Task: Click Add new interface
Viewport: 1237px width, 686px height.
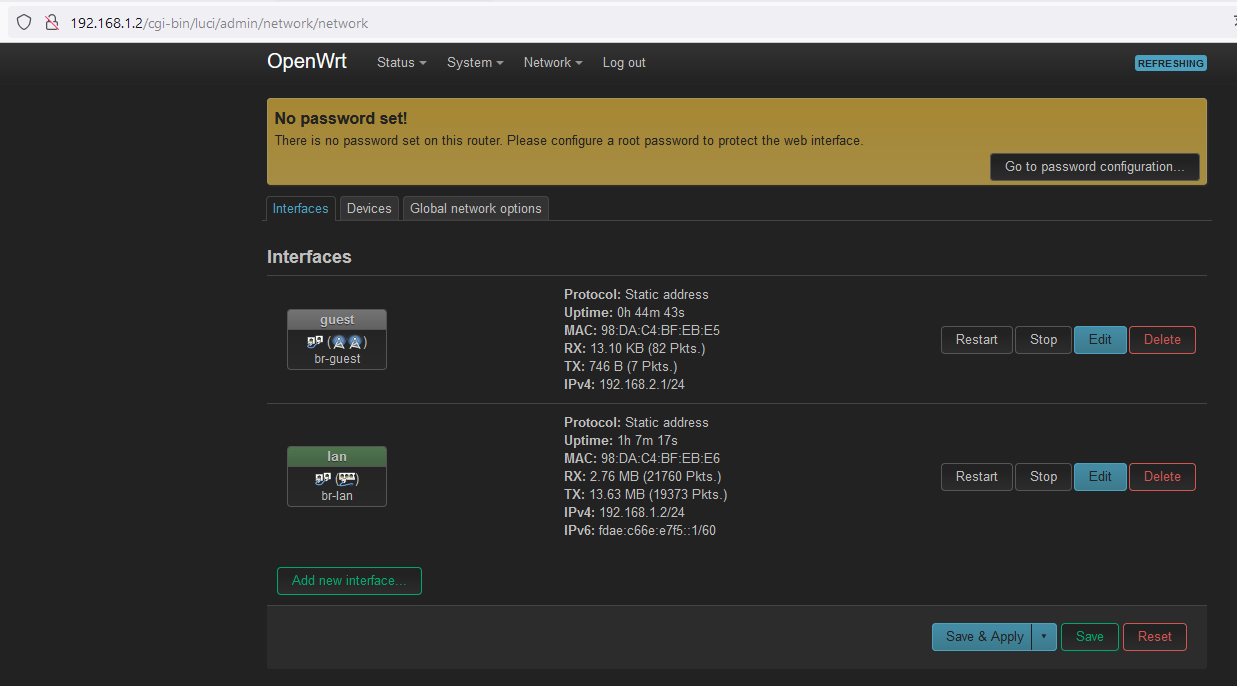Action: point(349,580)
